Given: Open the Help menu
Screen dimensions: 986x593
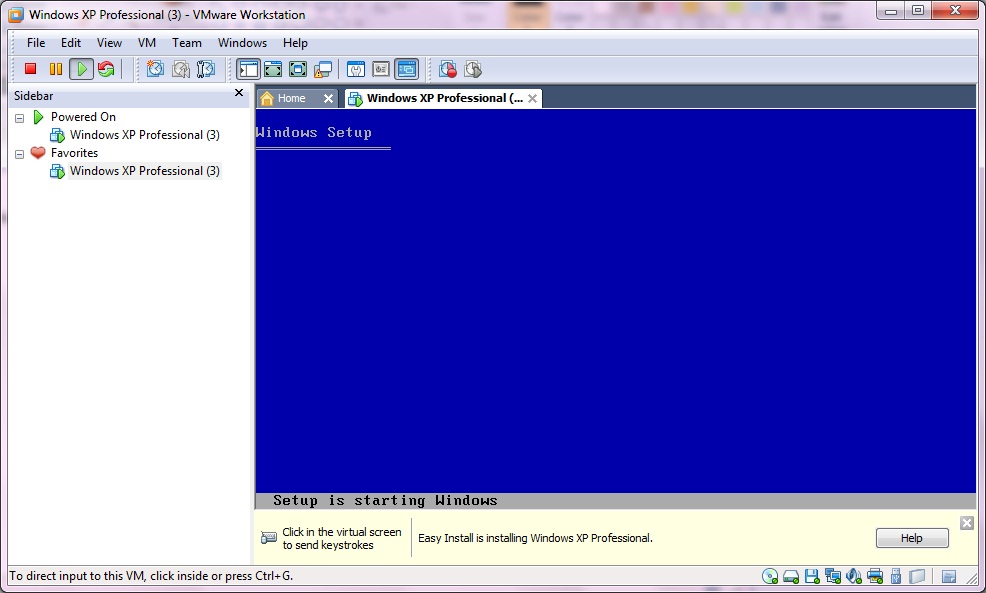Looking at the screenshot, I should 295,43.
